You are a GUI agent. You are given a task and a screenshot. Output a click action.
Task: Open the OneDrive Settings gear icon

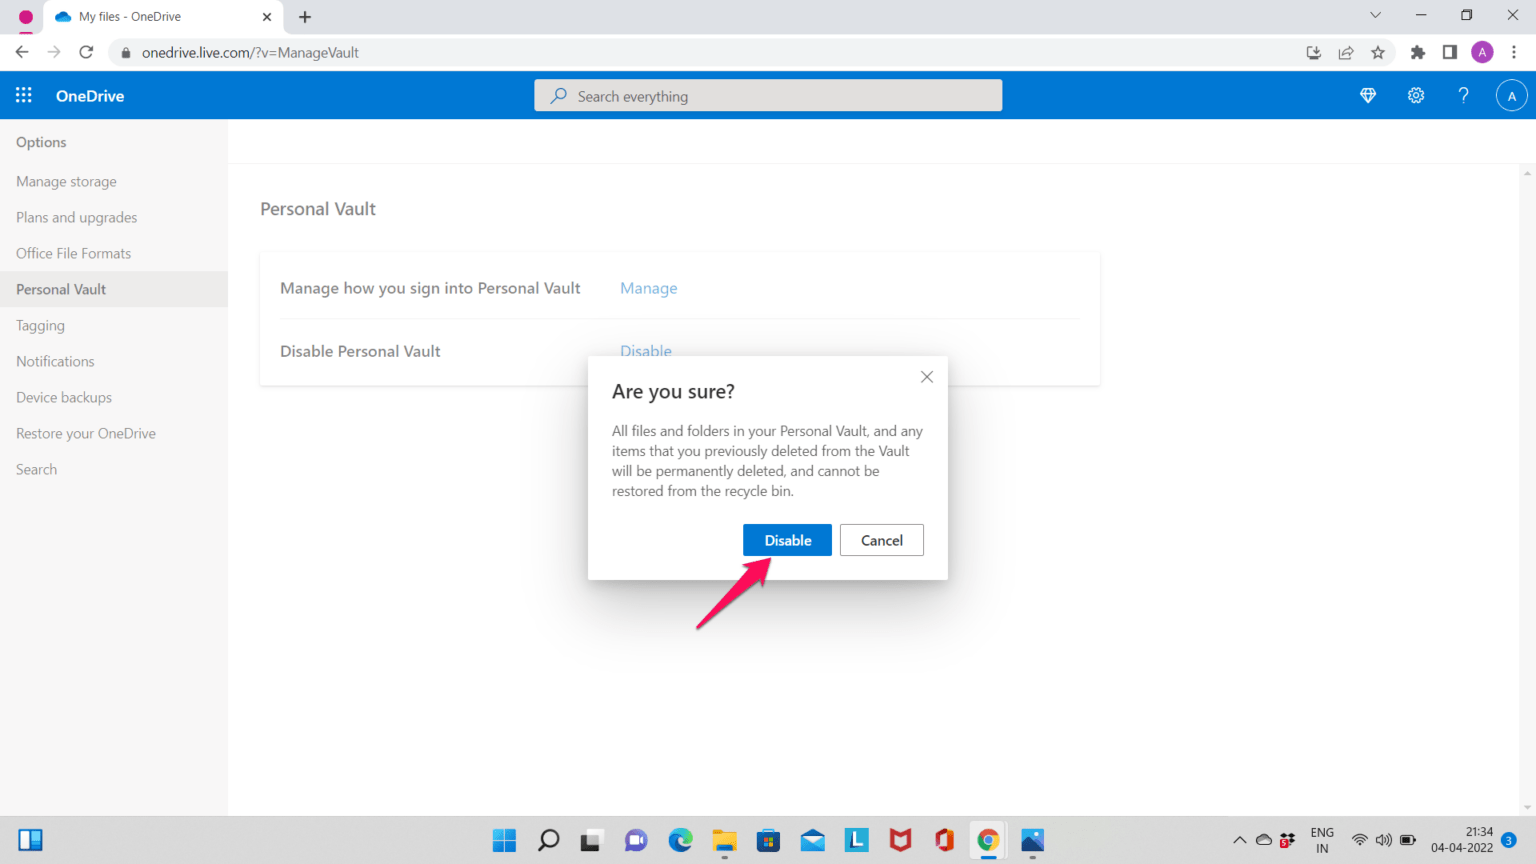click(x=1416, y=95)
